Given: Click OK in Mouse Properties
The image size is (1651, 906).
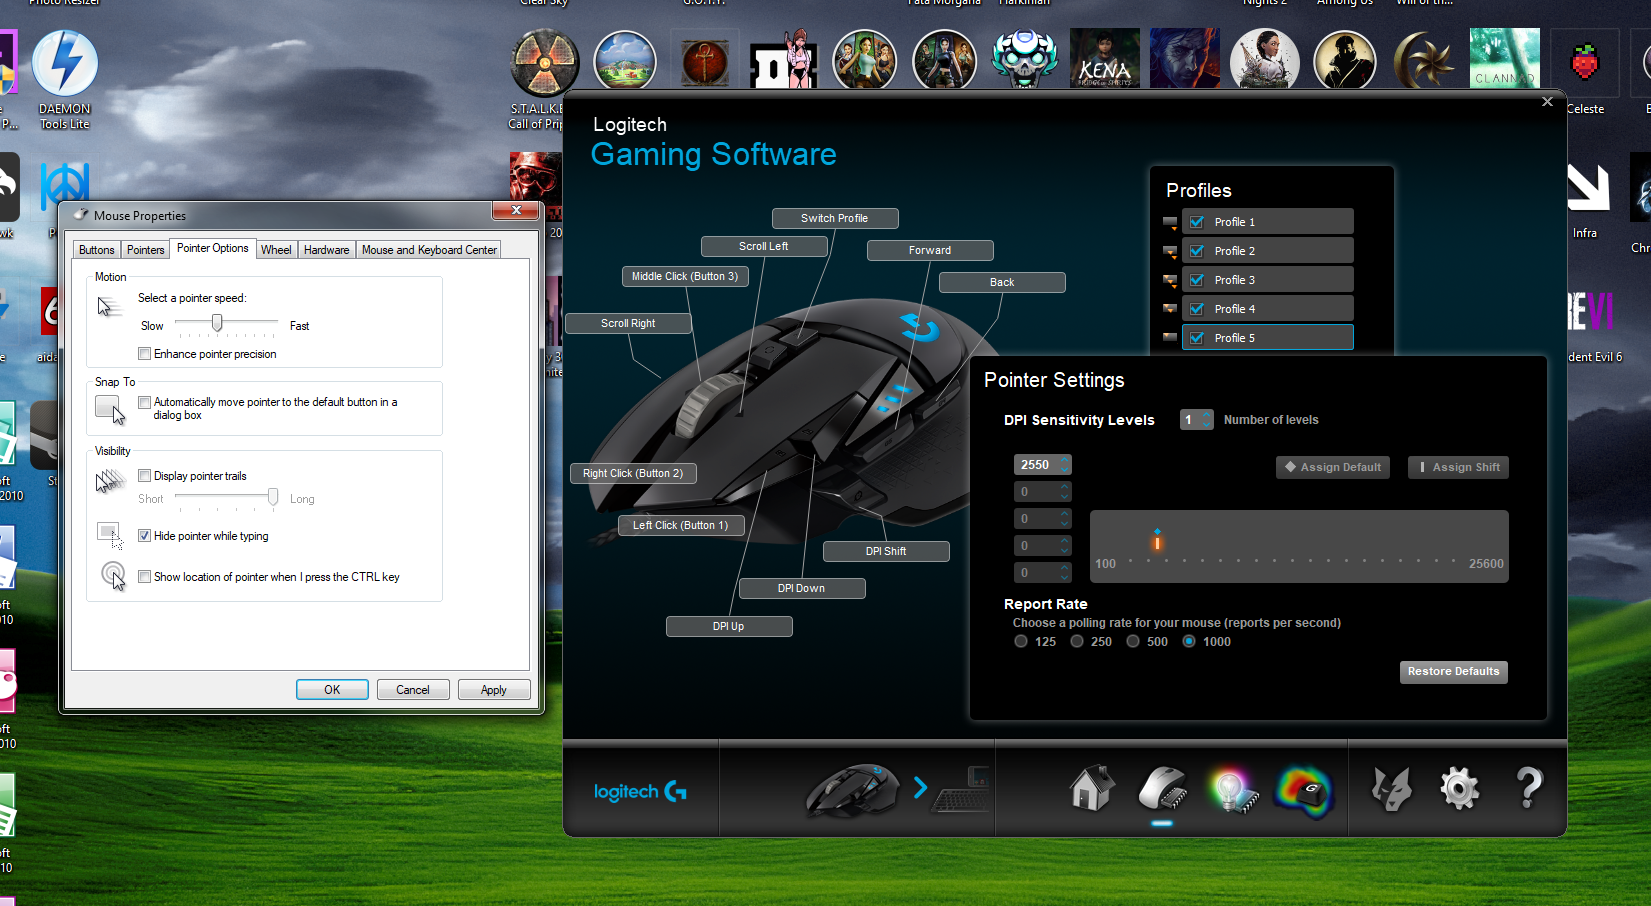Looking at the screenshot, I should [x=332, y=690].
